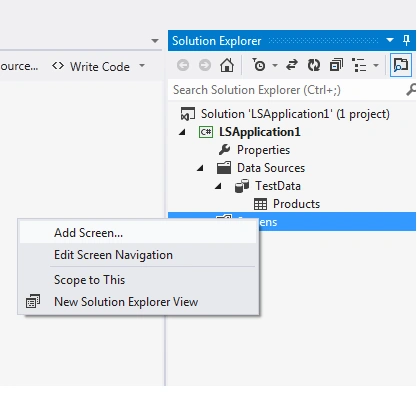Choose New Solution Explorer View
The width and height of the screenshot is (417, 393).
[x=138, y=302]
